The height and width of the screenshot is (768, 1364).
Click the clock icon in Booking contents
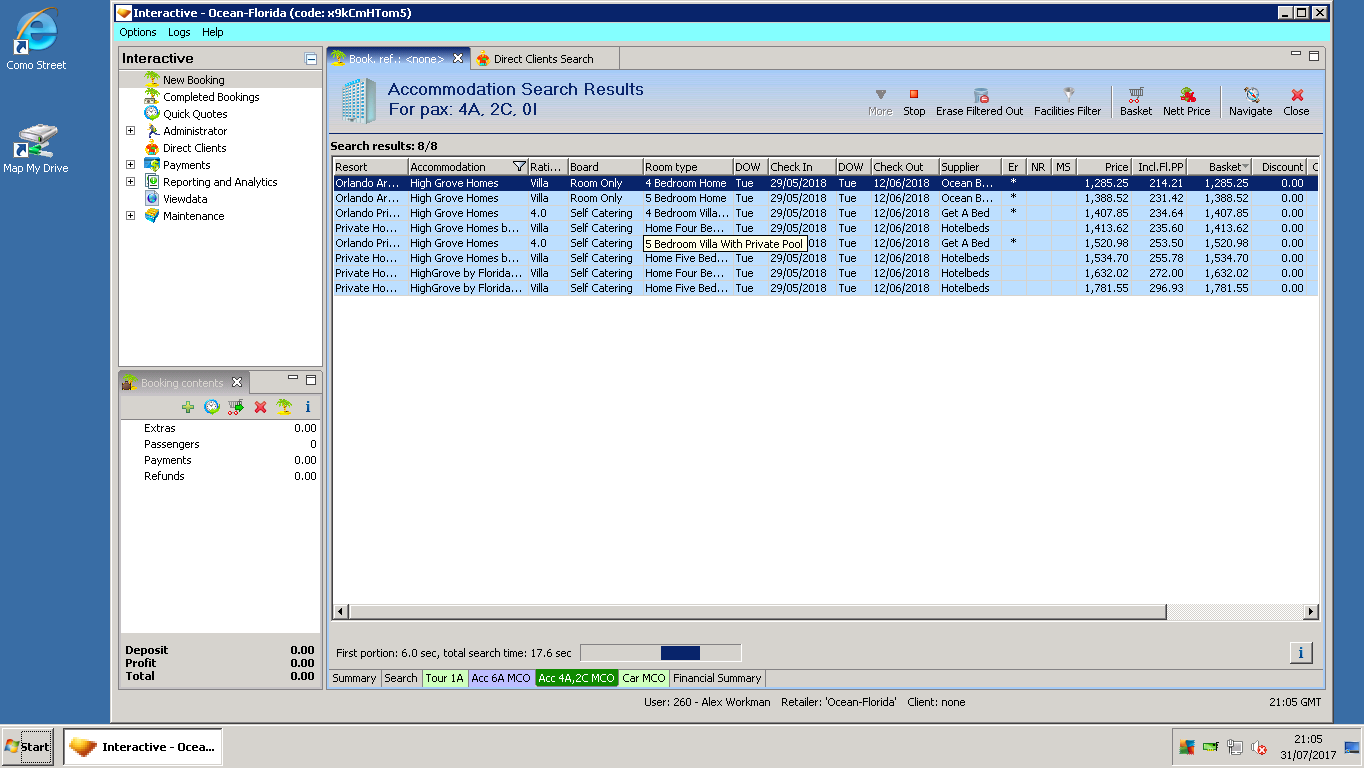click(212, 407)
